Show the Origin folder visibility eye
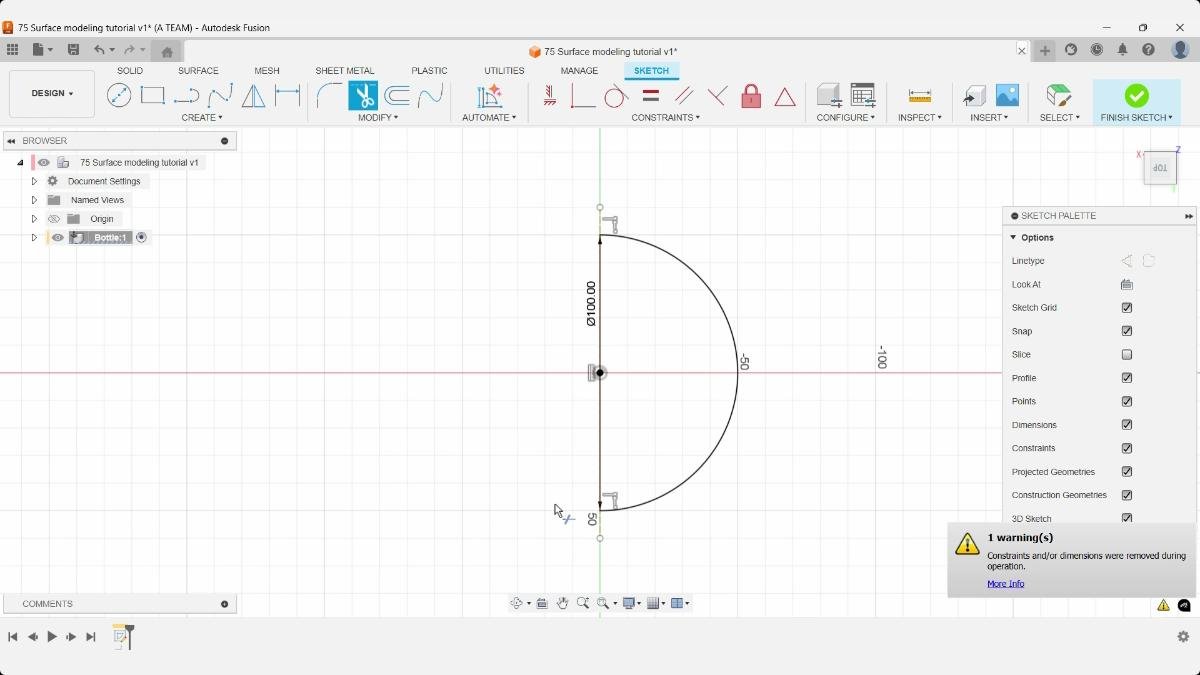Image resolution: width=1200 pixels, height=675 pixels. [54, 219]
